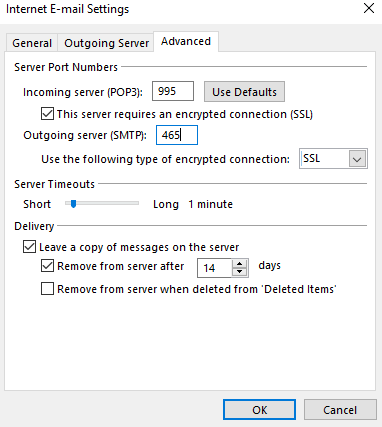Click the Outgoing server SMTP port field
The image size is (382, 427).
(177, 135)
